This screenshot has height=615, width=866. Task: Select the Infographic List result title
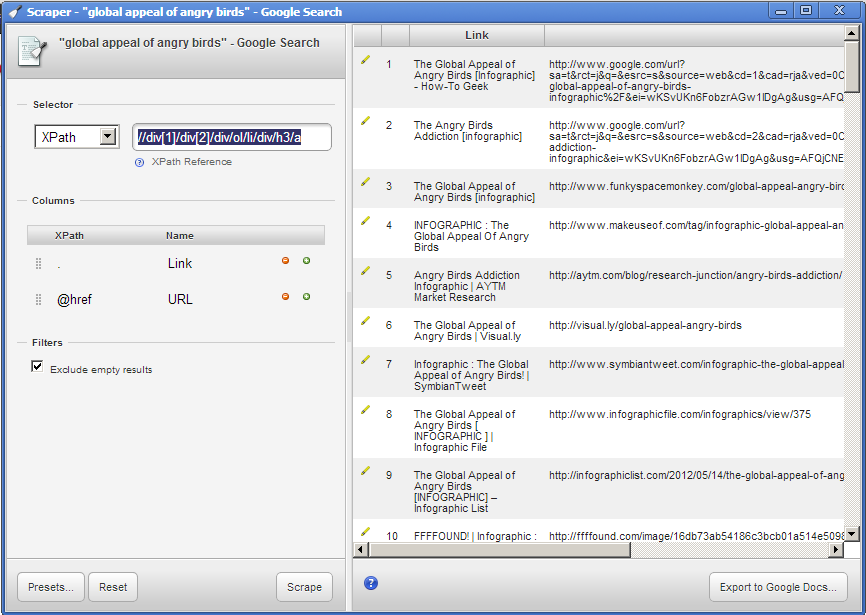[x=464, y=491]
